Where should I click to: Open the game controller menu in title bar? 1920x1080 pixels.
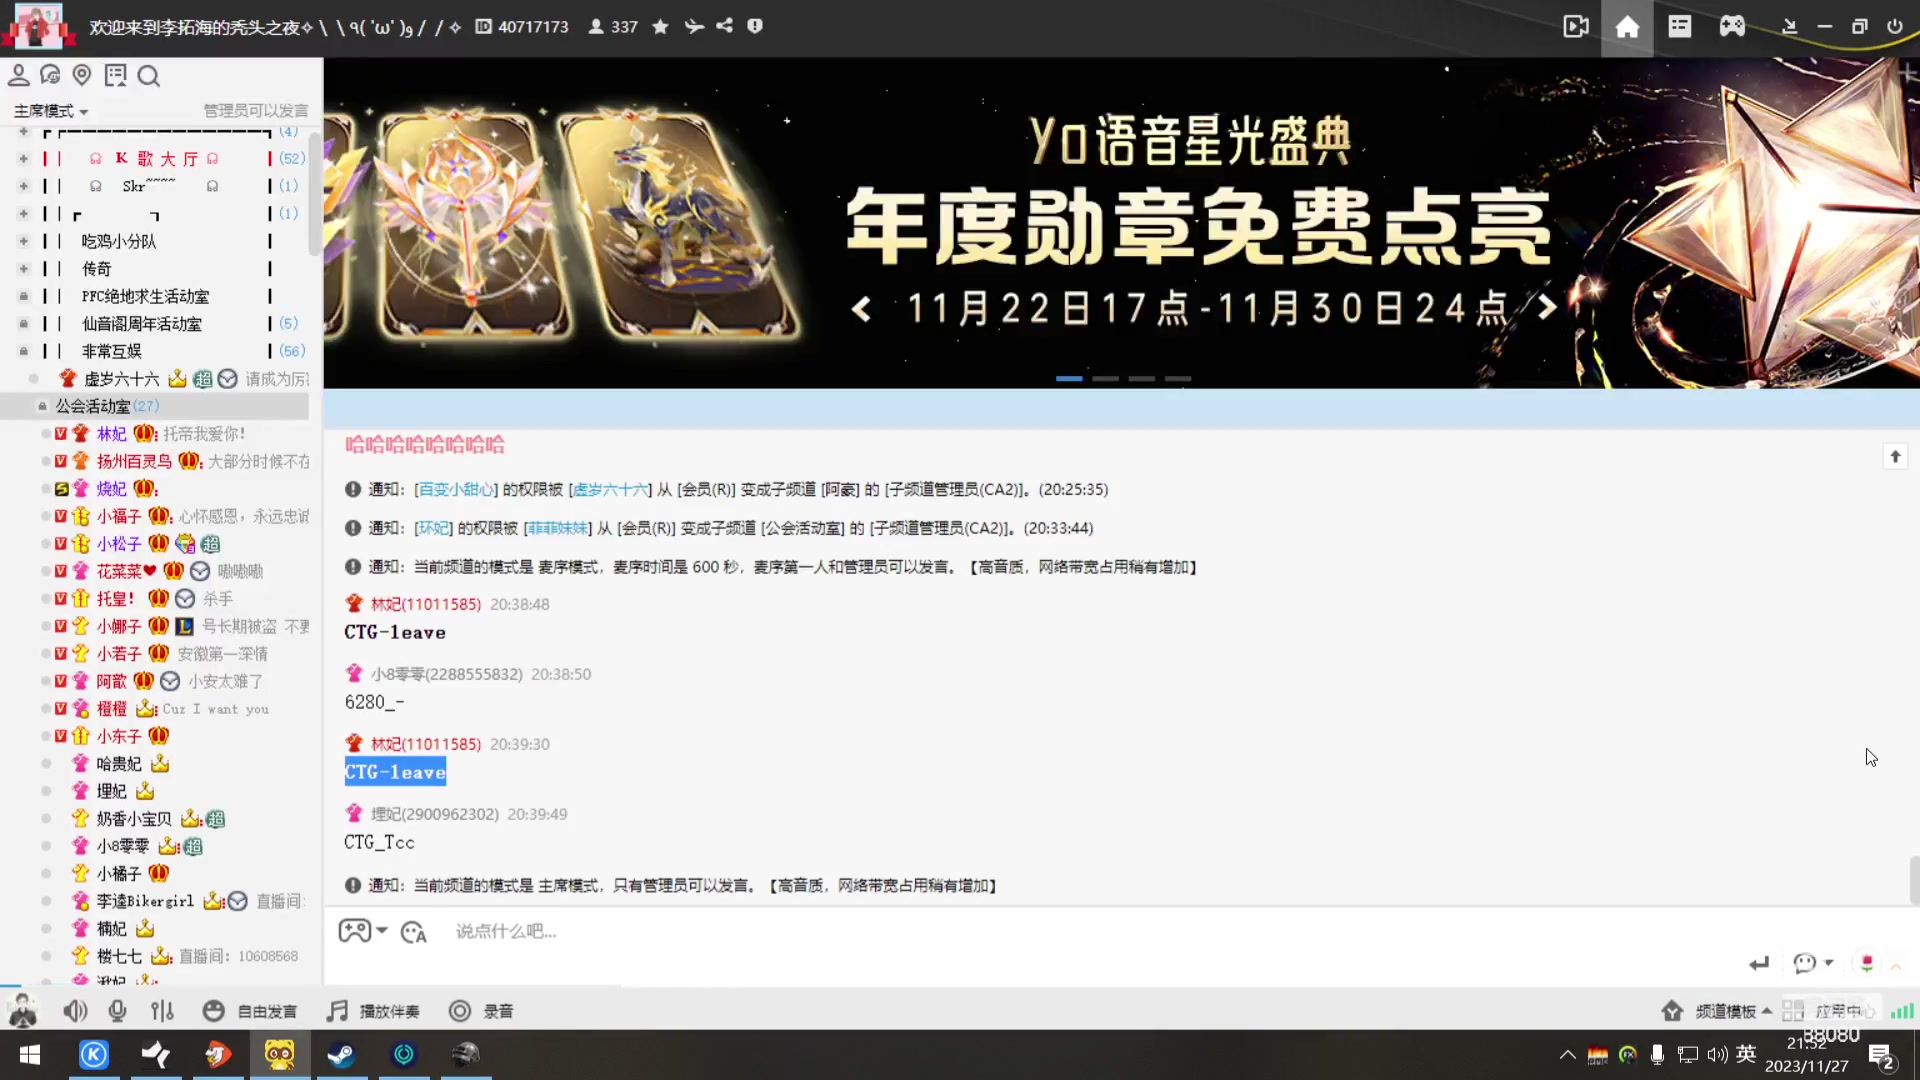pos(1733,26)
